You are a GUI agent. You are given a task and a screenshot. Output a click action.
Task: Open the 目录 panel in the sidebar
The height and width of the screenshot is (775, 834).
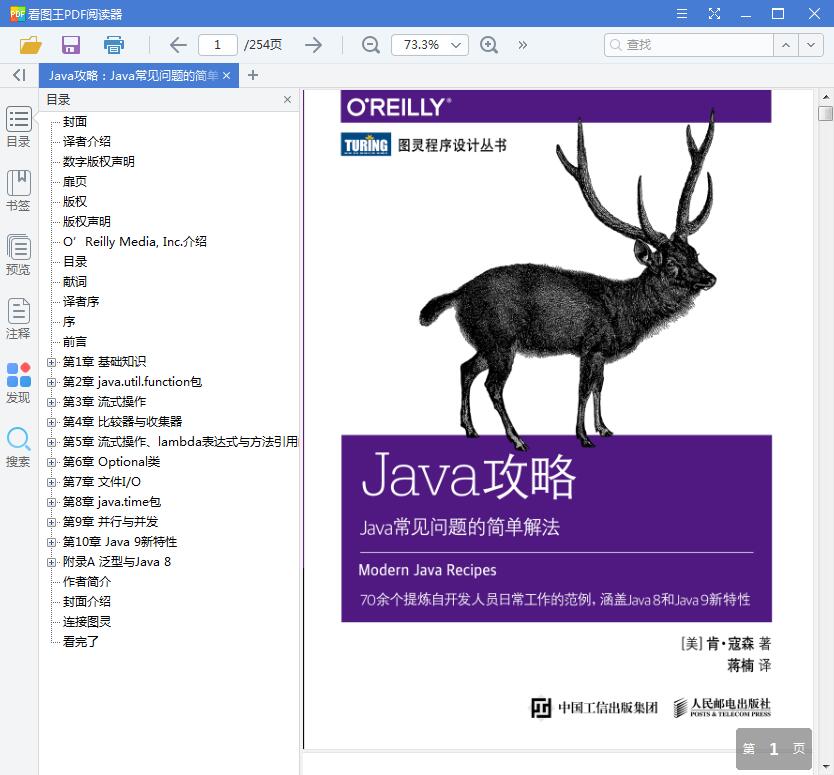(19, 127)
